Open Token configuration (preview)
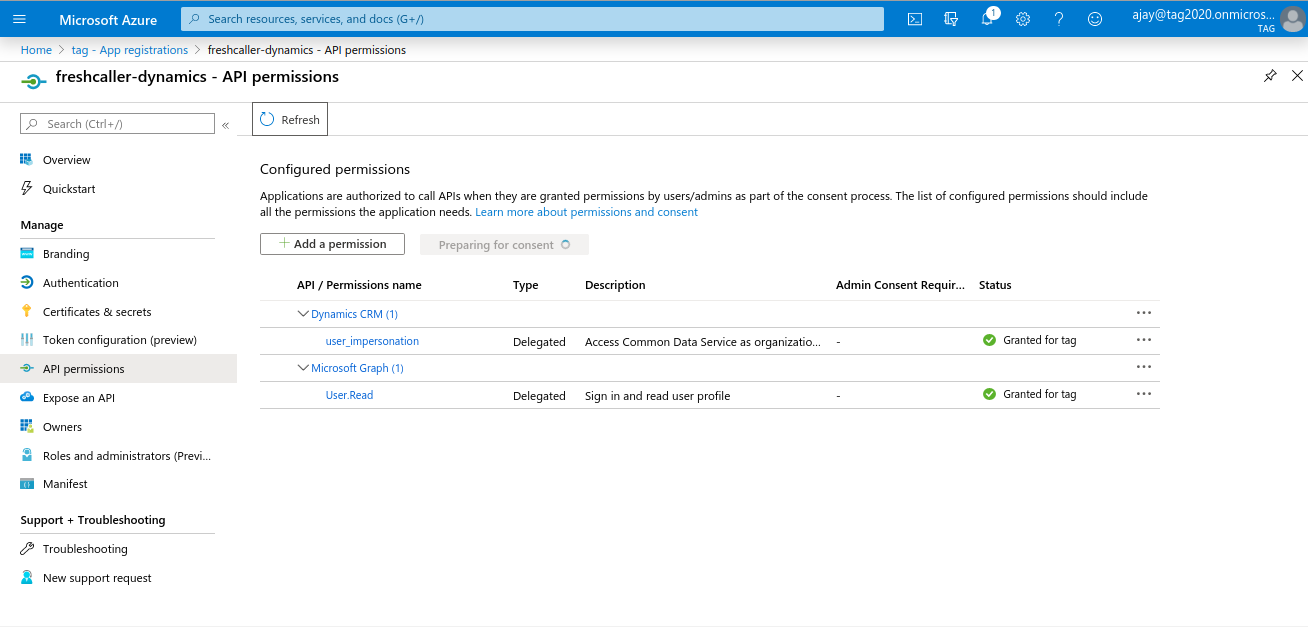This screenshot has height=627, width=1308. 118,340
